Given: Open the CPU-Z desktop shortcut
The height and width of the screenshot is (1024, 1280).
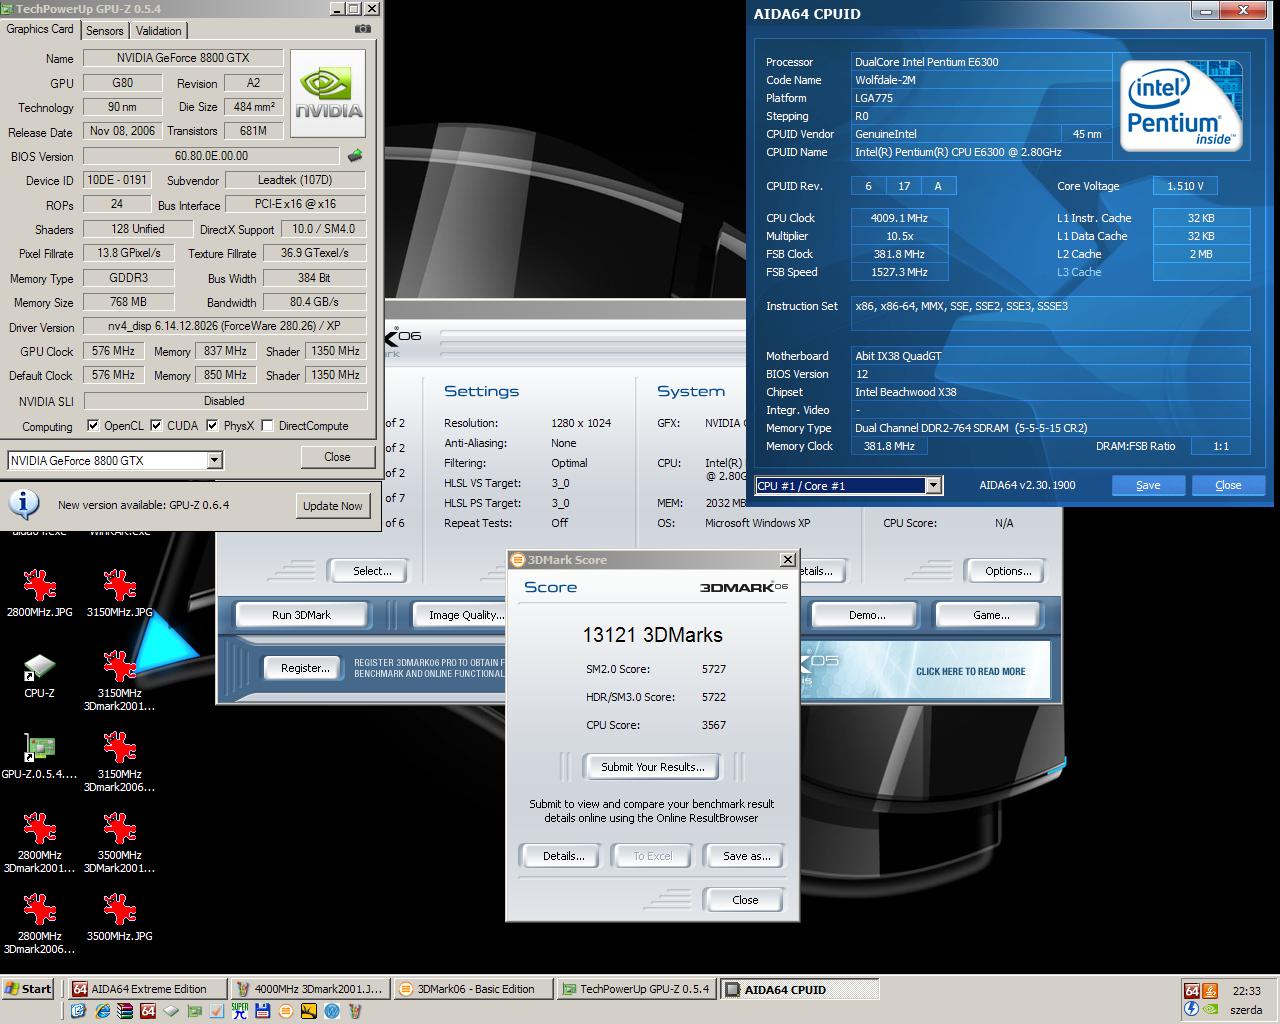Looking at the screenshot, I should [39, 677].
